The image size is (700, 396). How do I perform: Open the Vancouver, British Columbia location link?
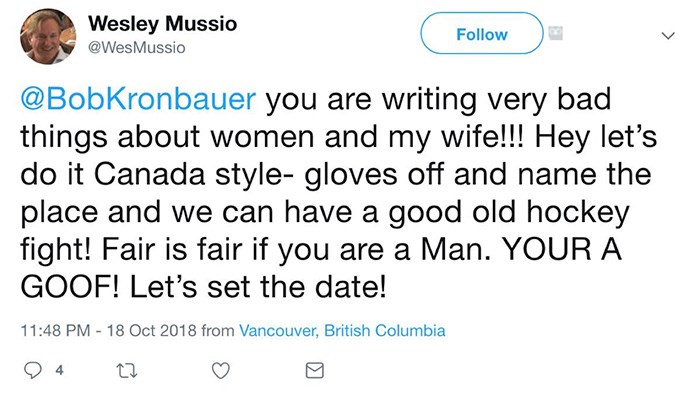pos(342,330)
